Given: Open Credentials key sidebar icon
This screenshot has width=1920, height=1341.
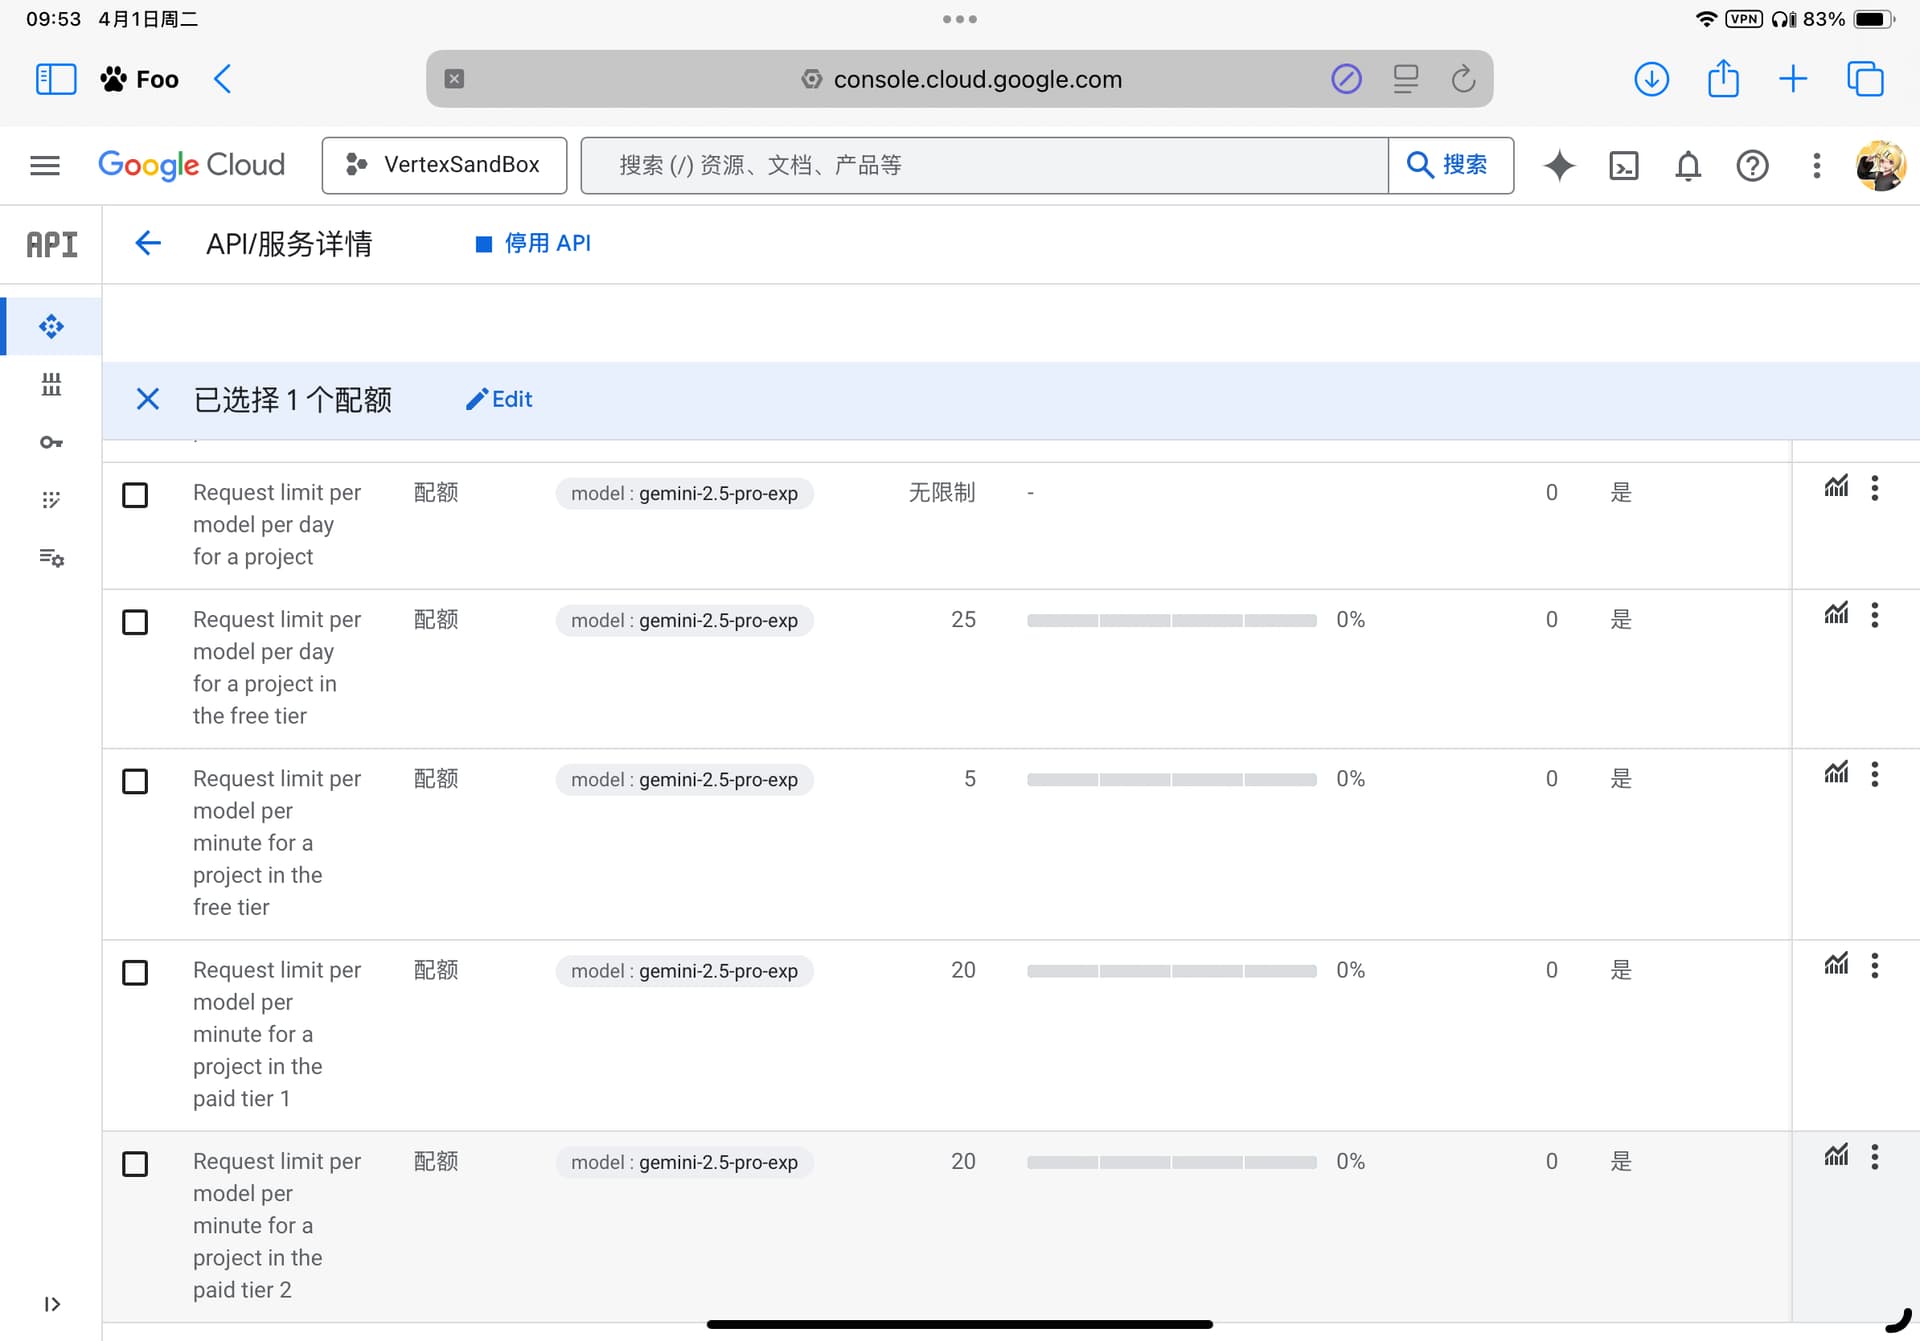Looking at the screenshot, I should [x=51, y=442].
